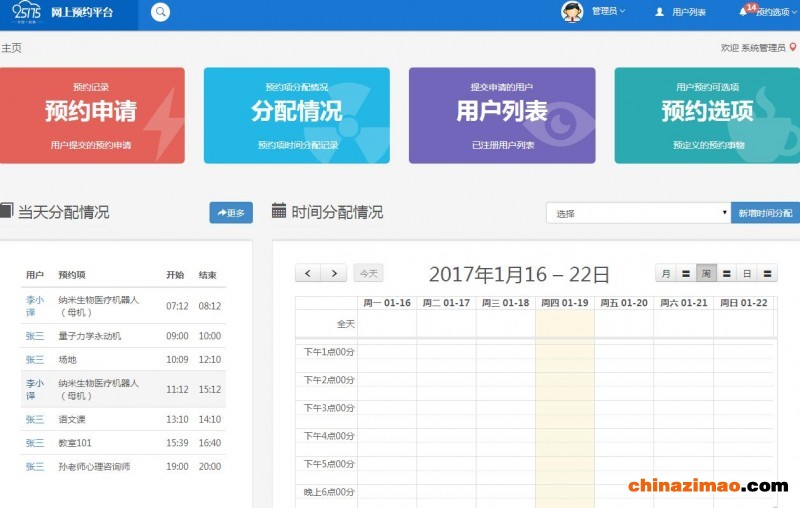The height and width of the screenshot is (508, 800).
Task: Switch calendar to 日 (day) view
Action: [x=746, y=273]
